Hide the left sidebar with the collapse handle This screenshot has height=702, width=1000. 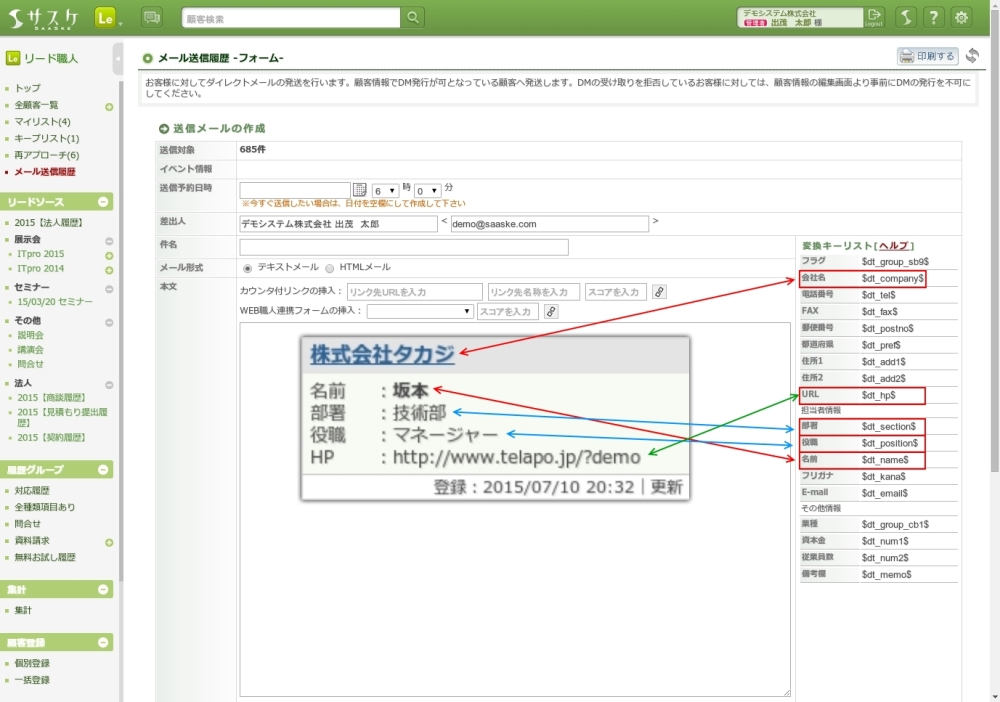pos(117,59)
